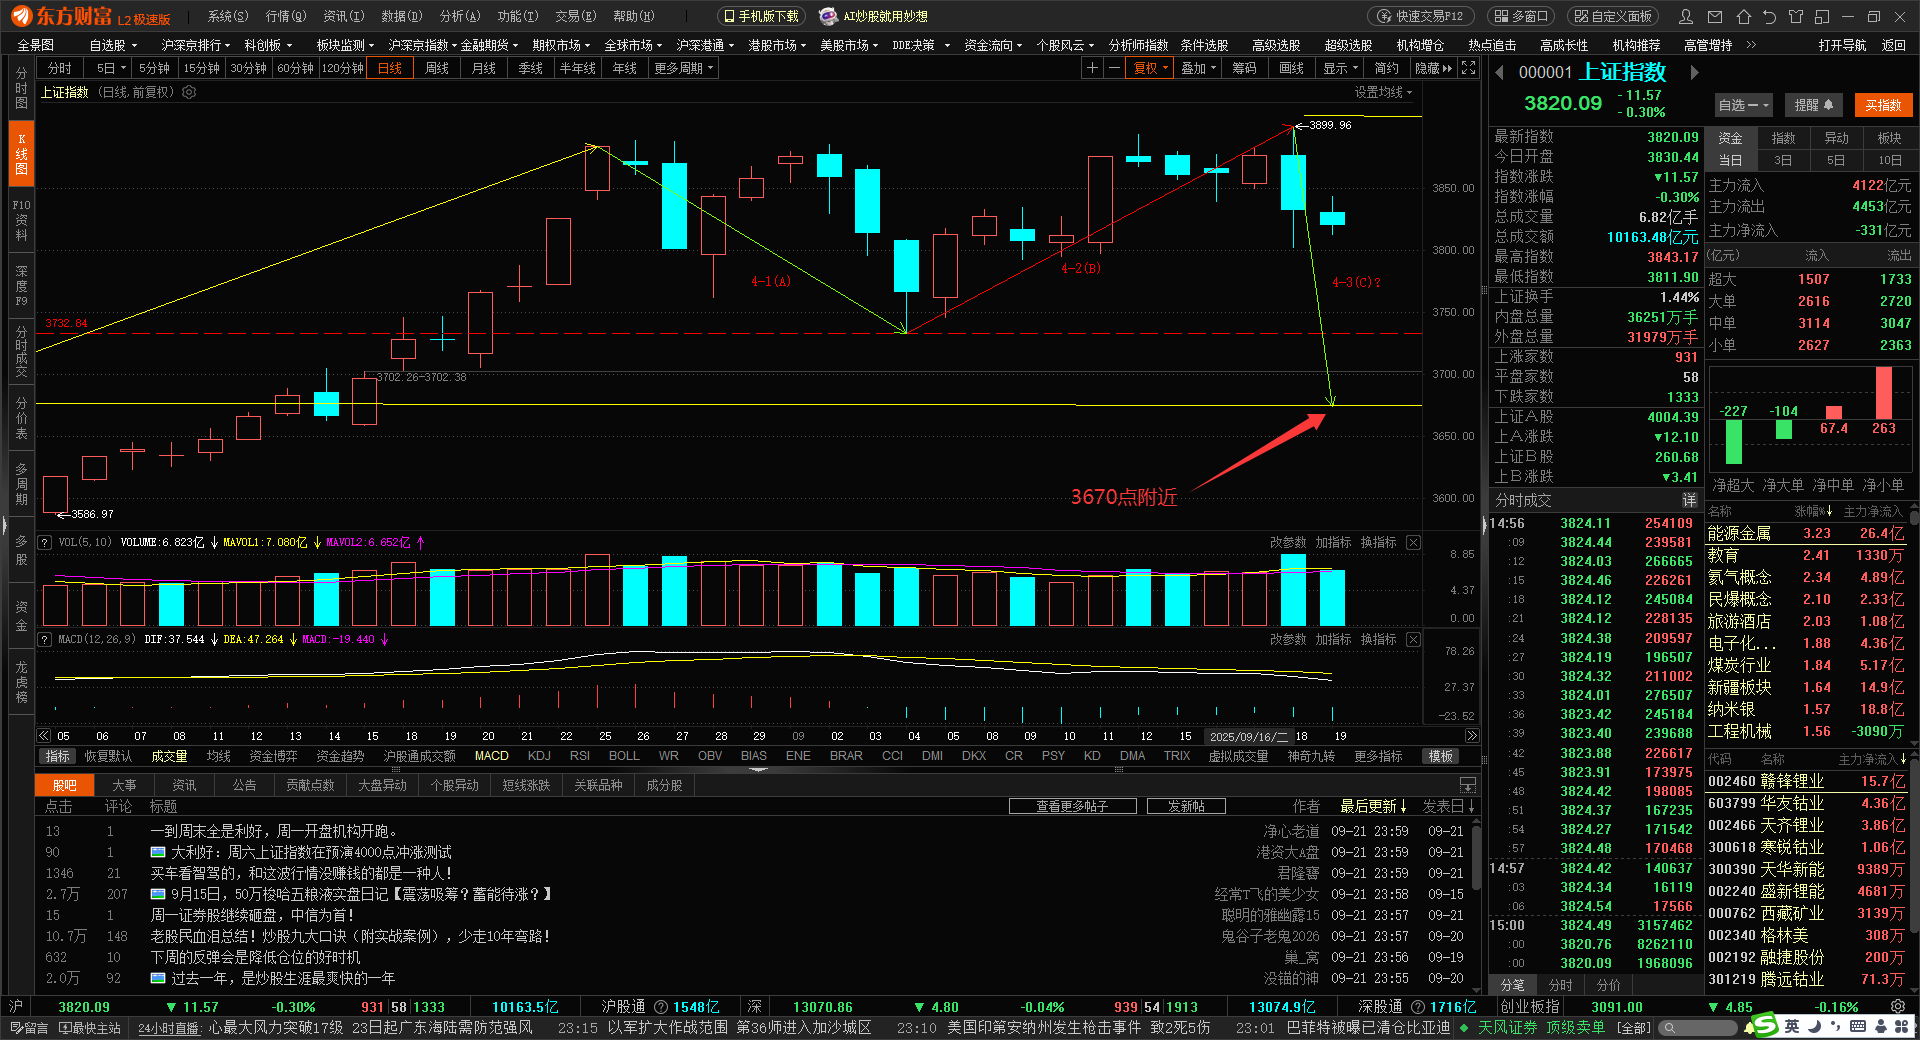Close the MACD indicator panel
The image size is (1920, 1040).
coord(1413,639)
